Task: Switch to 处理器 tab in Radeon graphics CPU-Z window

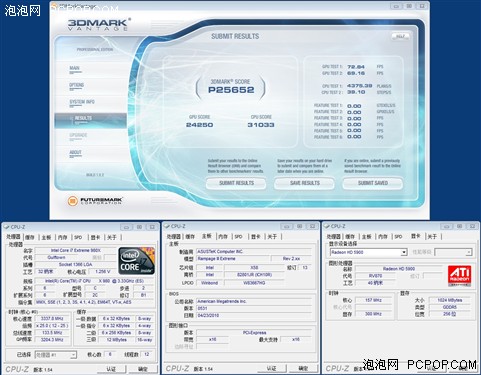Action: pyautogui.click(x=334, y=237)
